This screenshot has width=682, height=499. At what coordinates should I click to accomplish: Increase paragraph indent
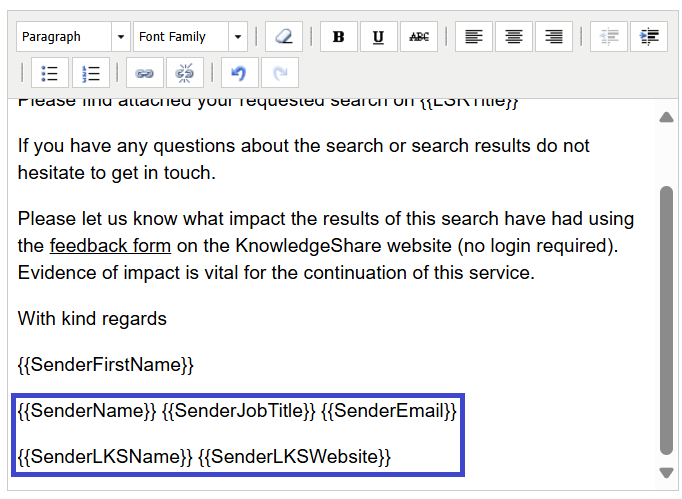coord(649,37)
